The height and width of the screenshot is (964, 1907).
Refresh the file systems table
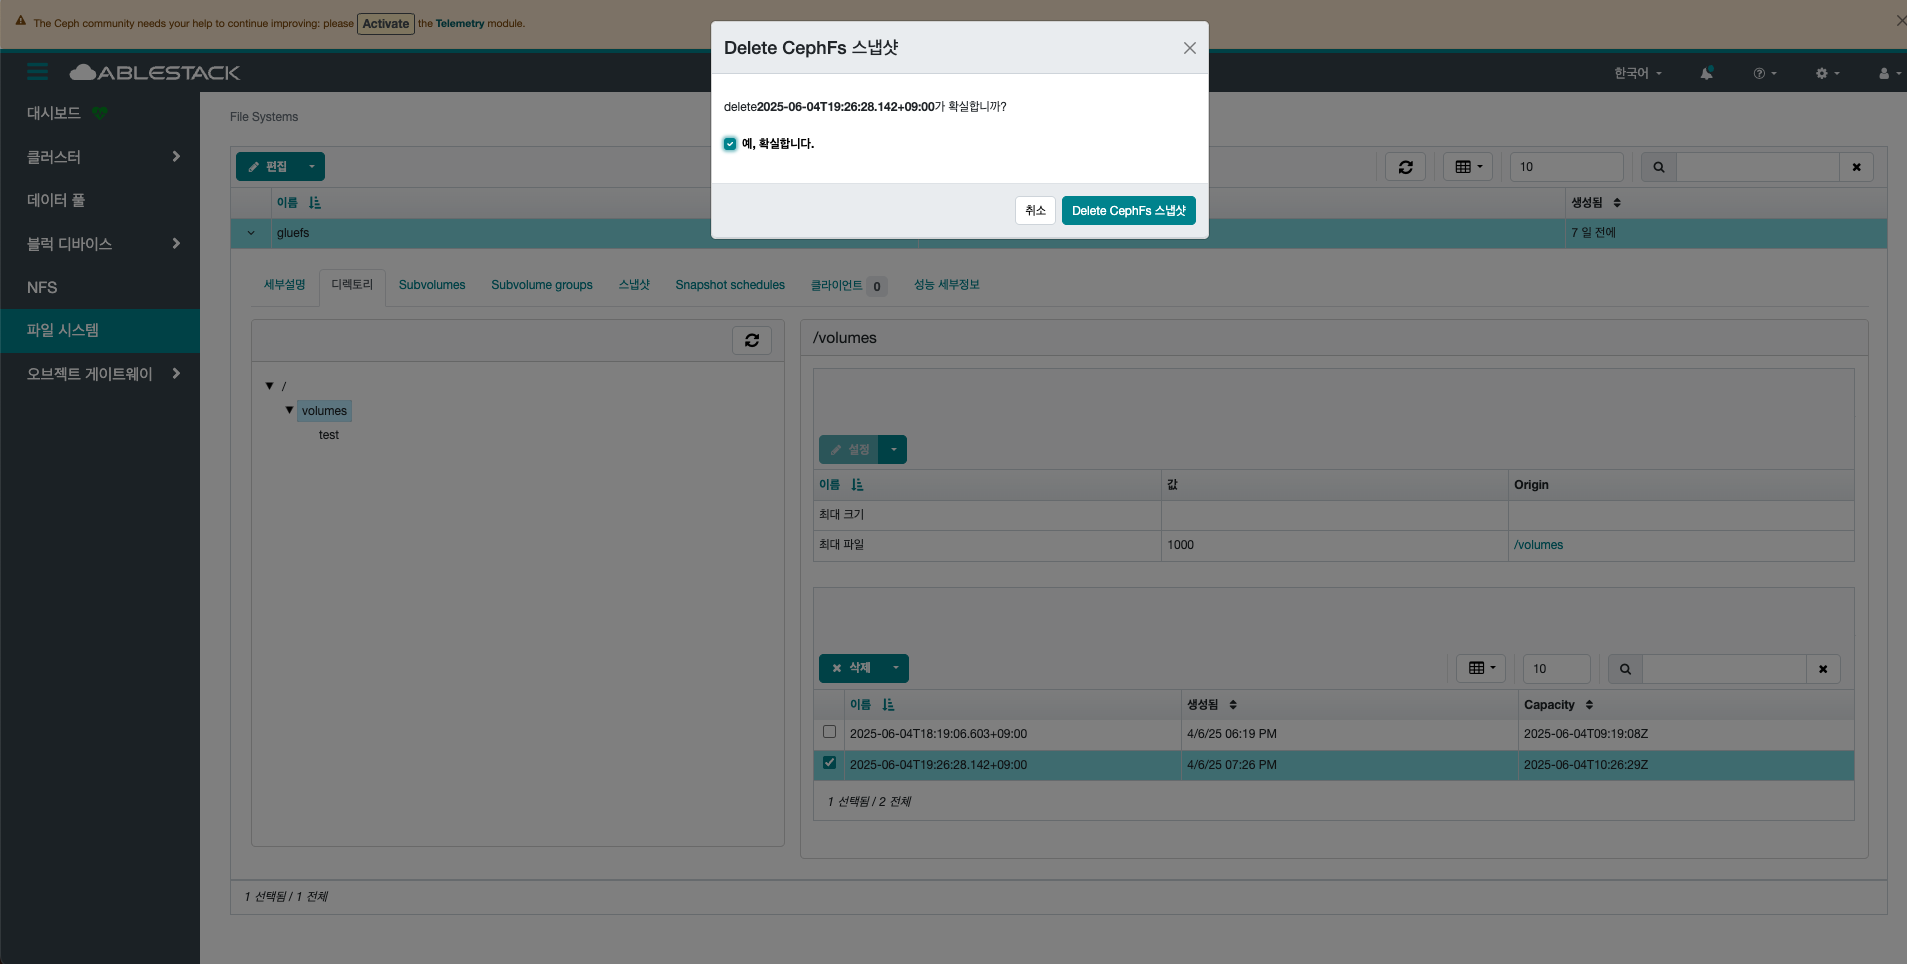tap(1405, 167)
